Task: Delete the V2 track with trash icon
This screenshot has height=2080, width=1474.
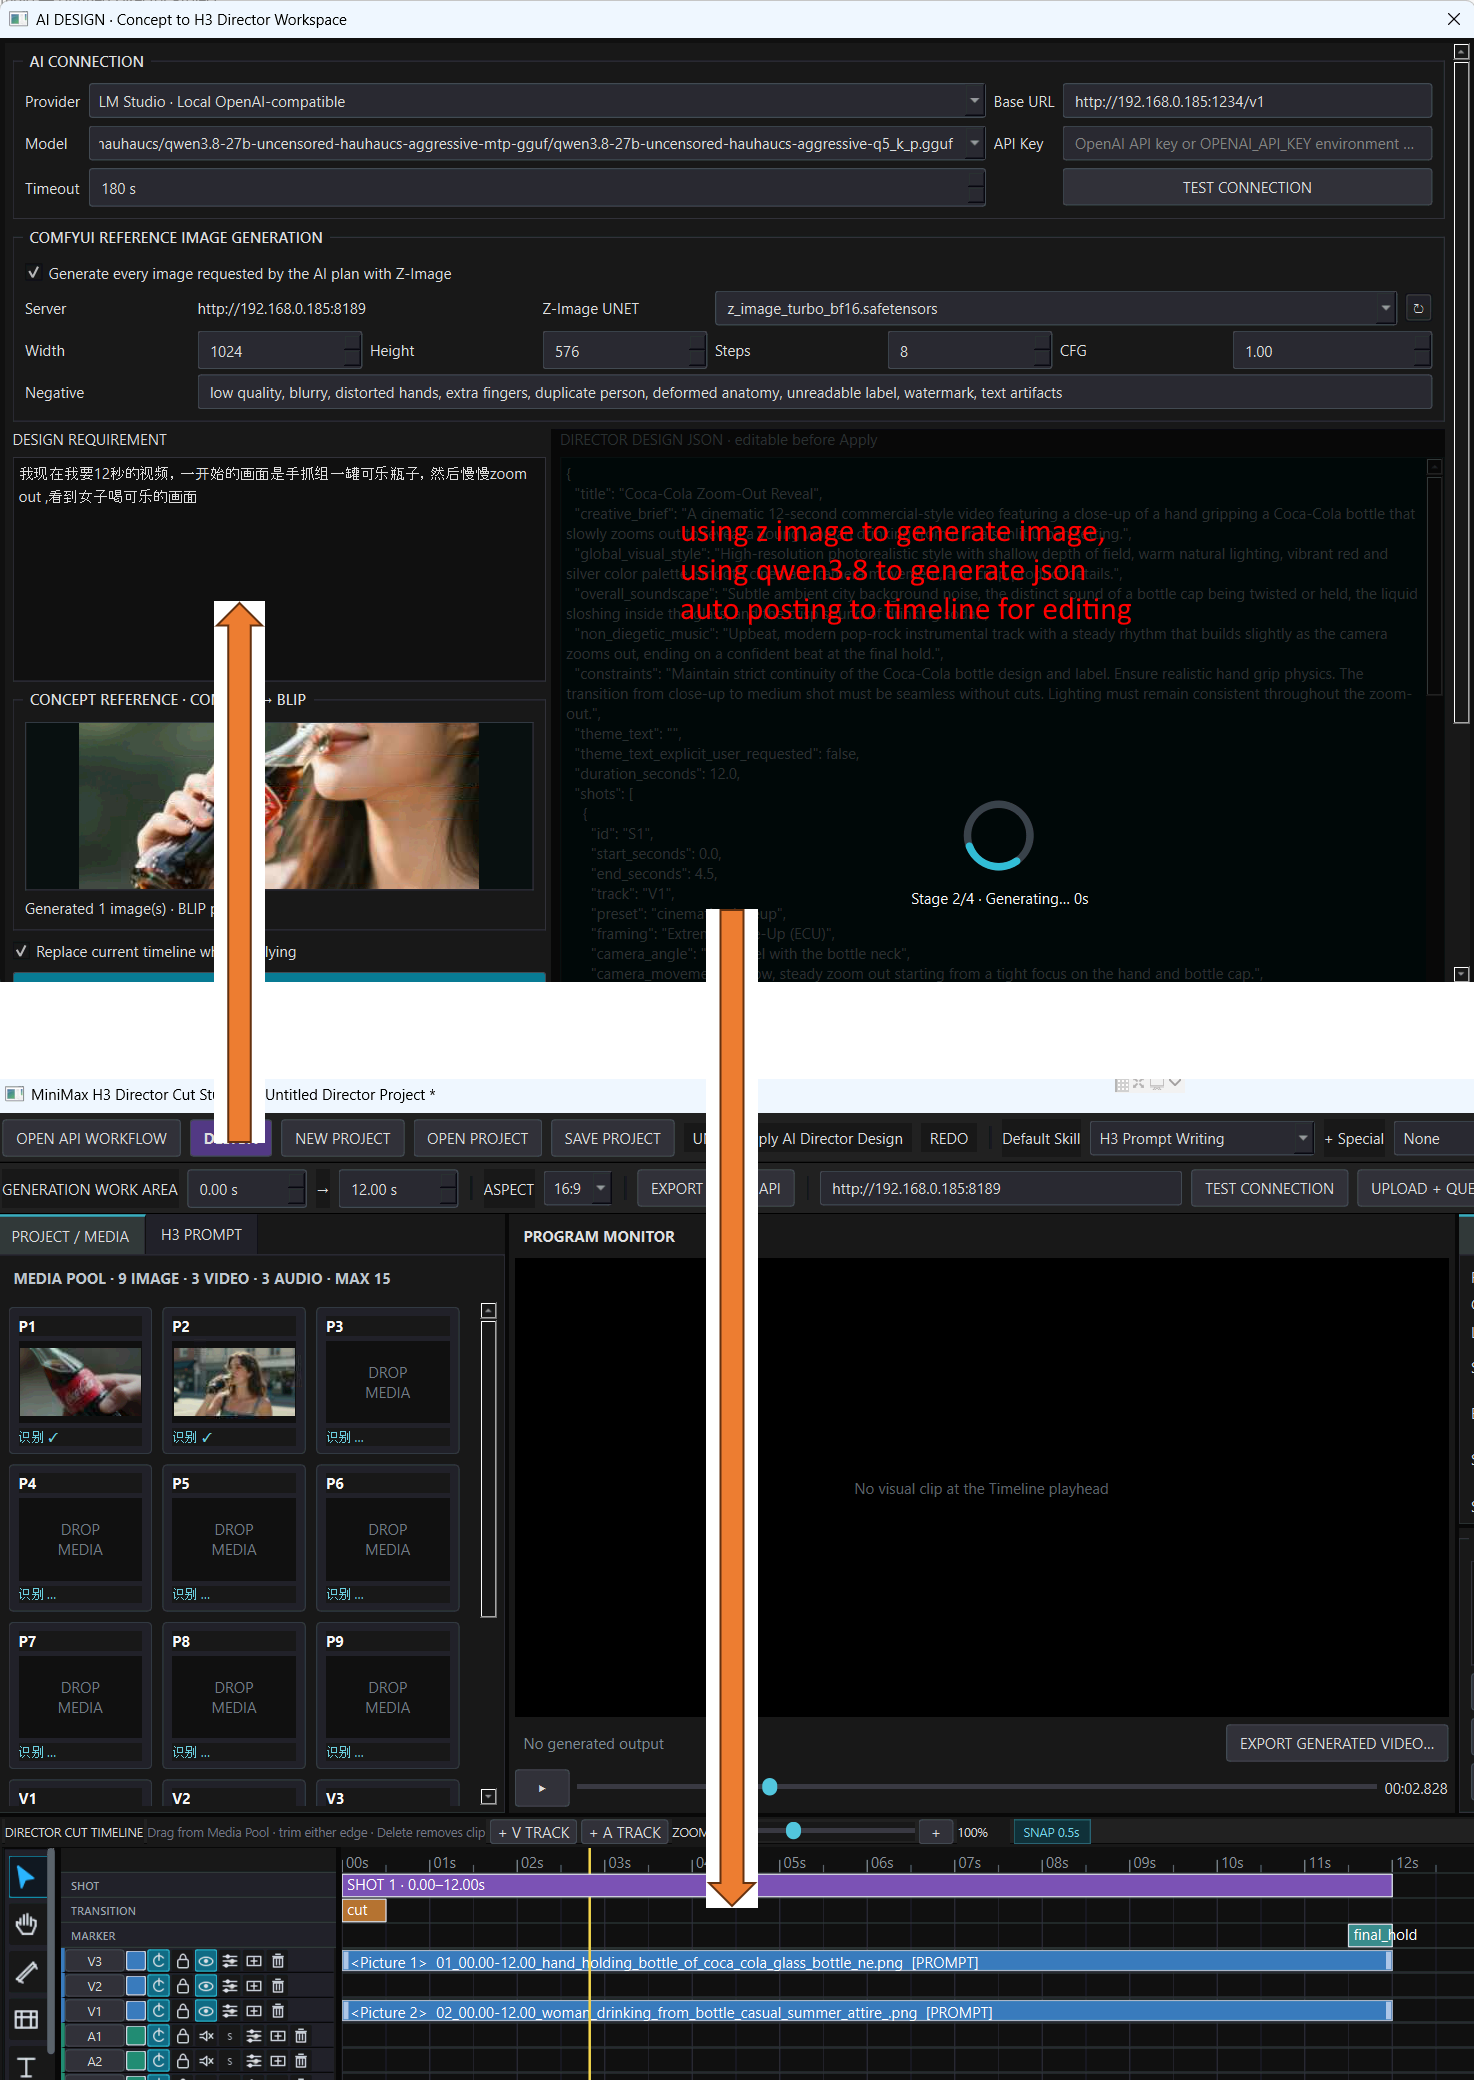Action: [278, 1986]
